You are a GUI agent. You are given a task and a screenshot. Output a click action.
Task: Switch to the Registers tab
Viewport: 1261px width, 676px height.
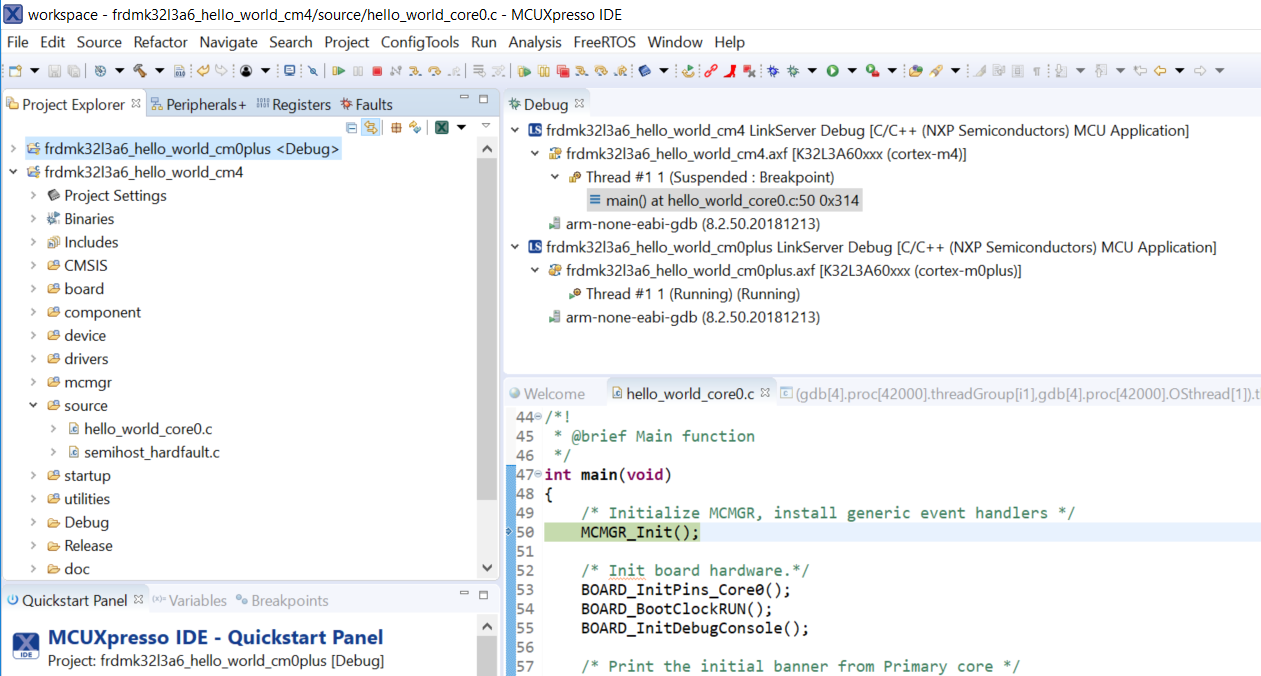click(294, 104)
